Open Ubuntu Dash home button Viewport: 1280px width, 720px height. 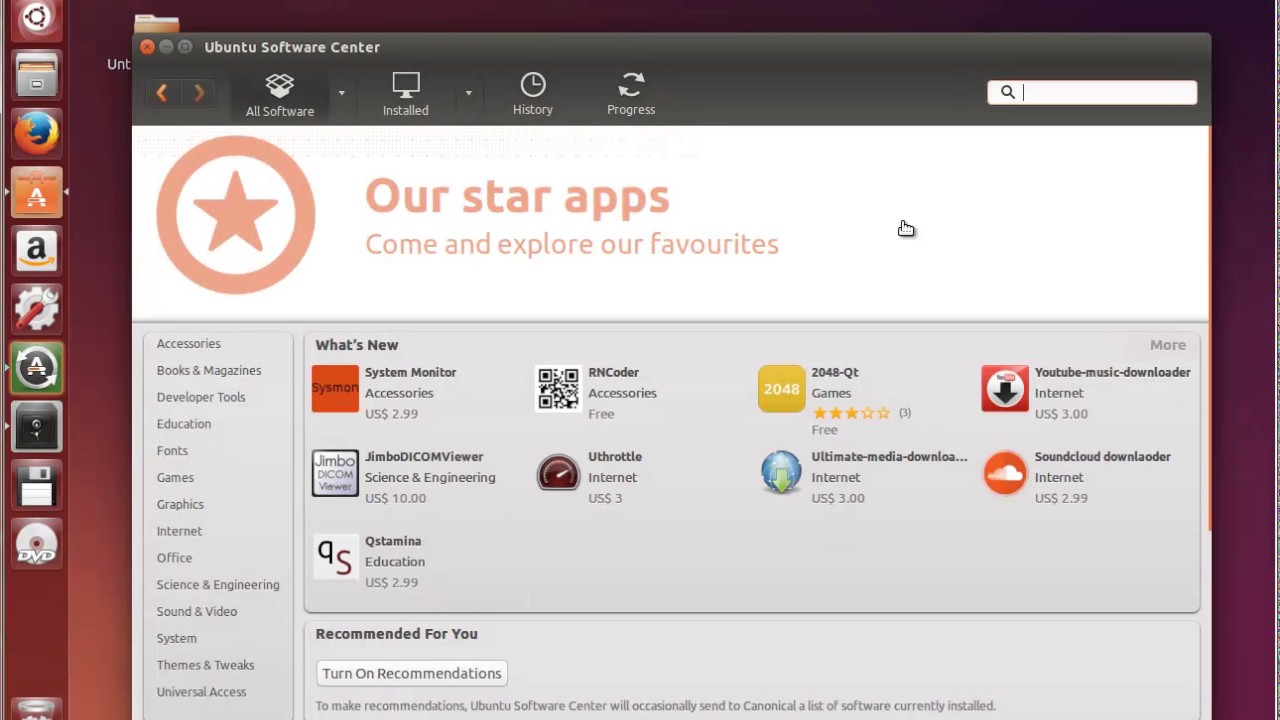tap(37, 17)
